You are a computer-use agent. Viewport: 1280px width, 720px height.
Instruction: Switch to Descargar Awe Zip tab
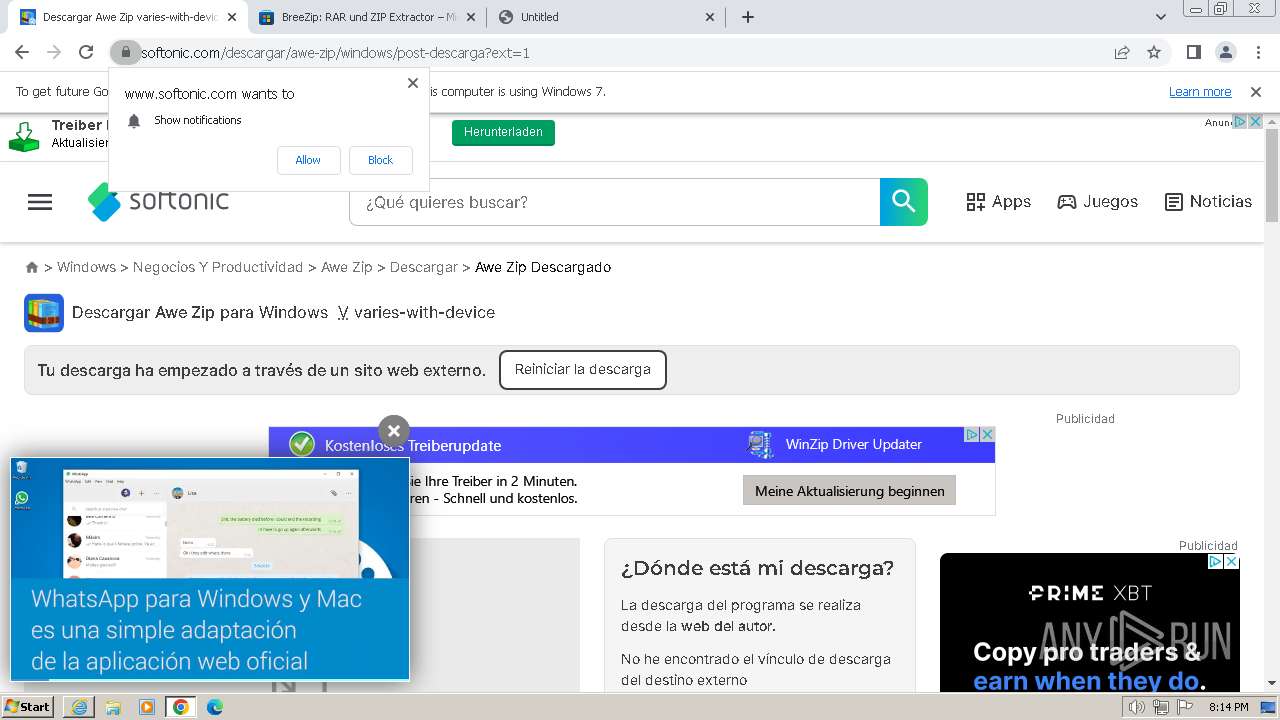(x=128, y=17)
